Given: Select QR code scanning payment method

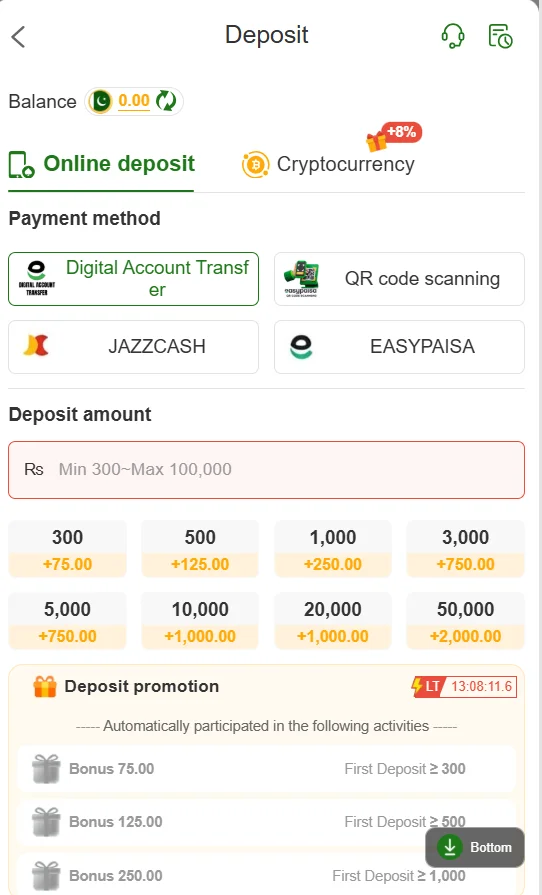Looking at the screenshot, I should 399,279.
